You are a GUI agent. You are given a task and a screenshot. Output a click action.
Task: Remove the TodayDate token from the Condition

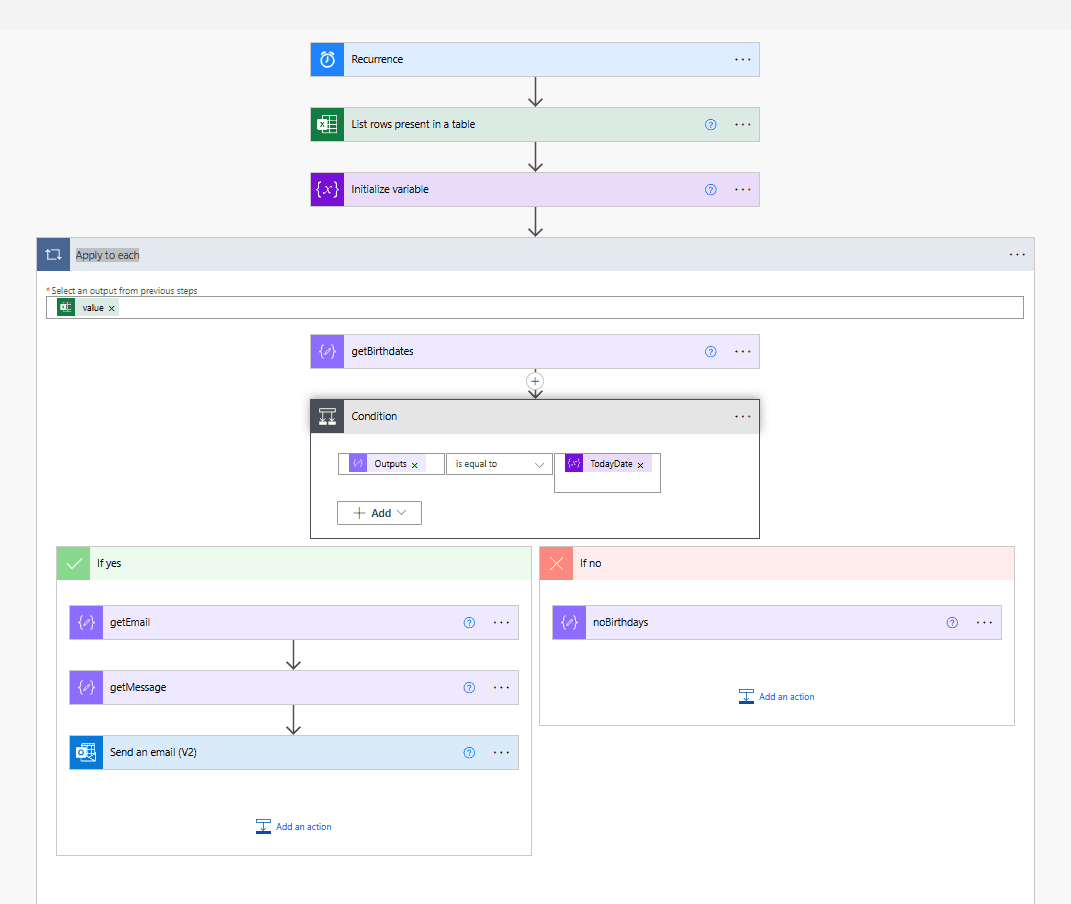point(640,463)
